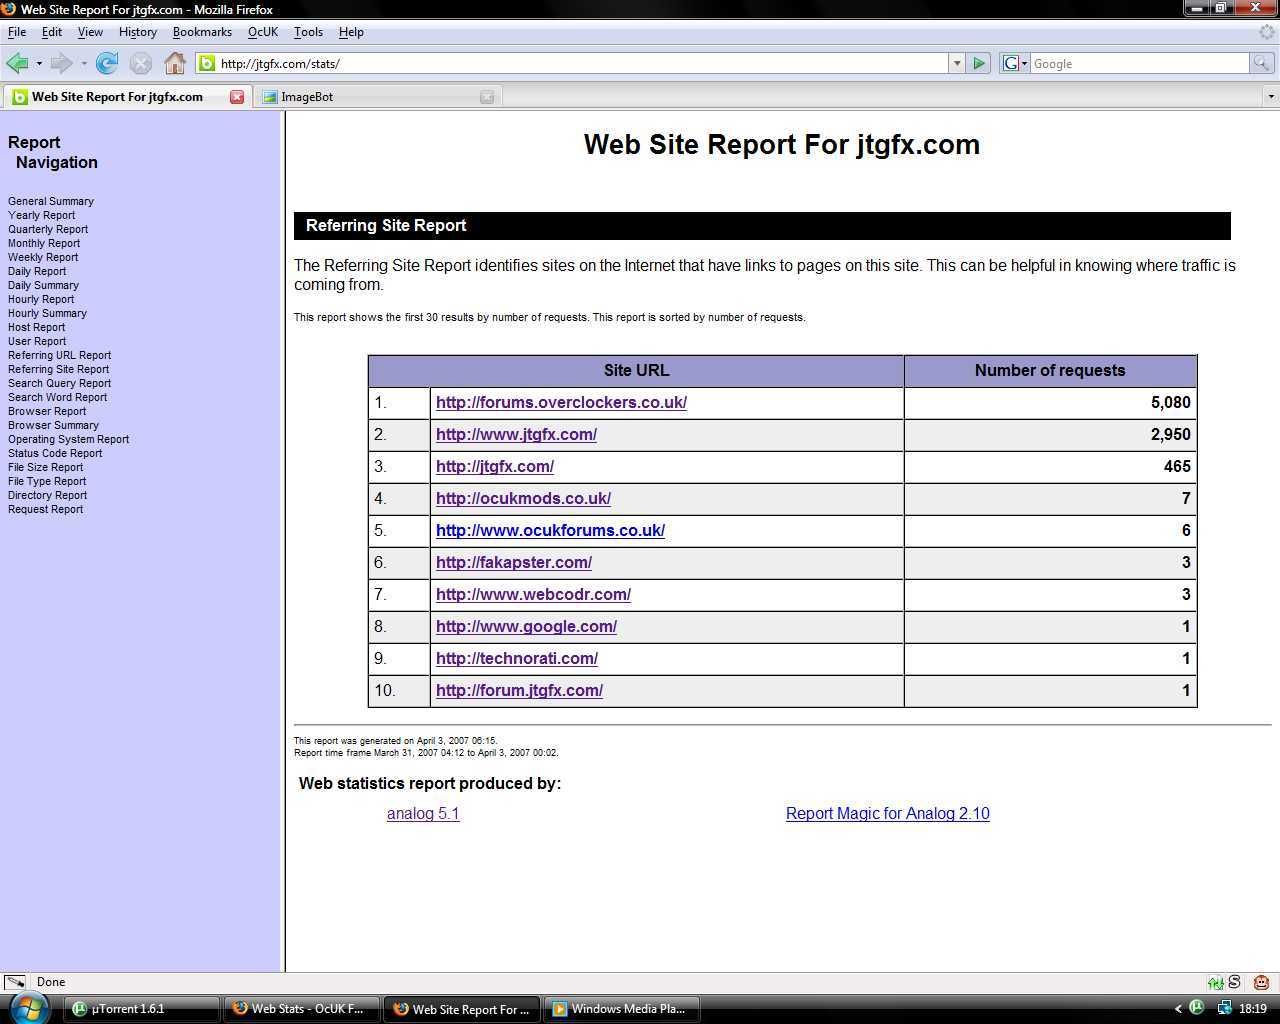Click the search magnifier icon
The image size is (1280, 1024).
point(1262,63)
